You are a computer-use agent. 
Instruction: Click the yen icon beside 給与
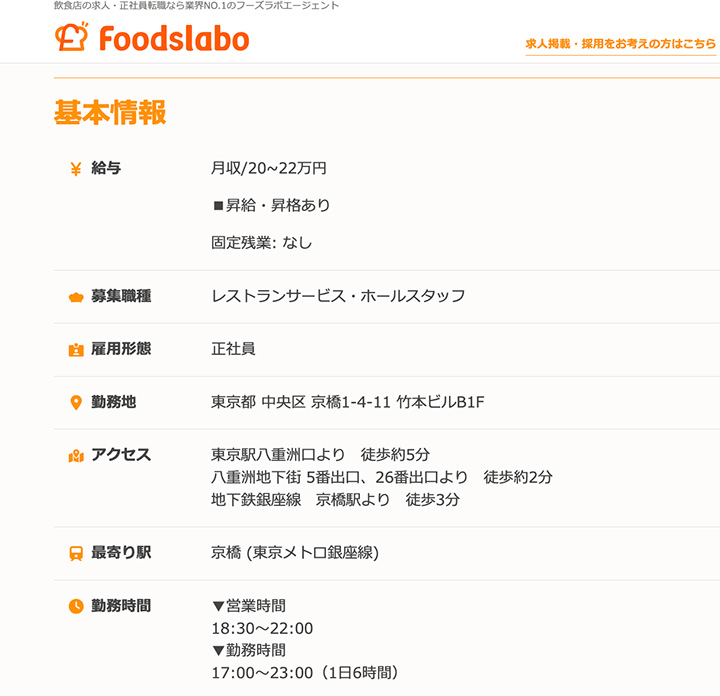point(75,169)
